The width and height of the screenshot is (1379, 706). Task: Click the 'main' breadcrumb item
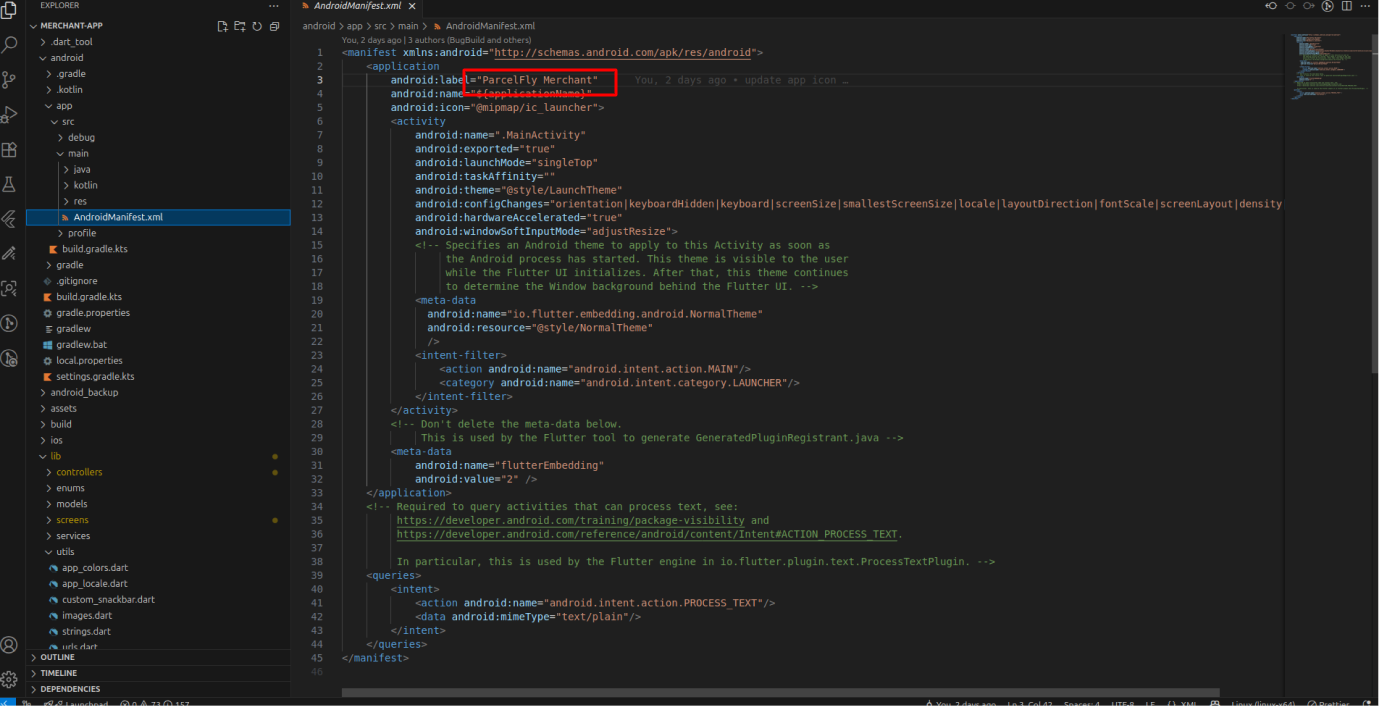[410, 26]
